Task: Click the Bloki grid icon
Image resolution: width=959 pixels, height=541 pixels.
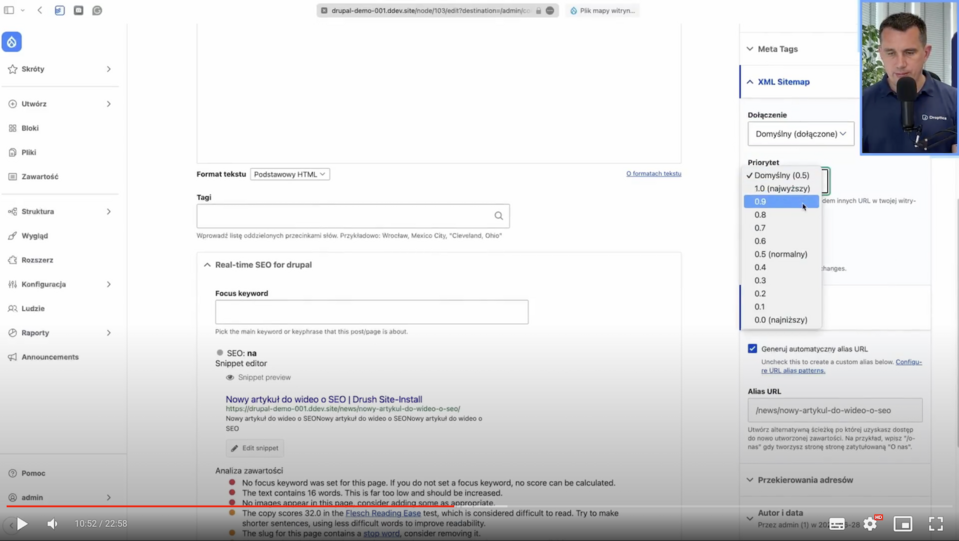Action: pyautogui.click(x=12, y=128)
